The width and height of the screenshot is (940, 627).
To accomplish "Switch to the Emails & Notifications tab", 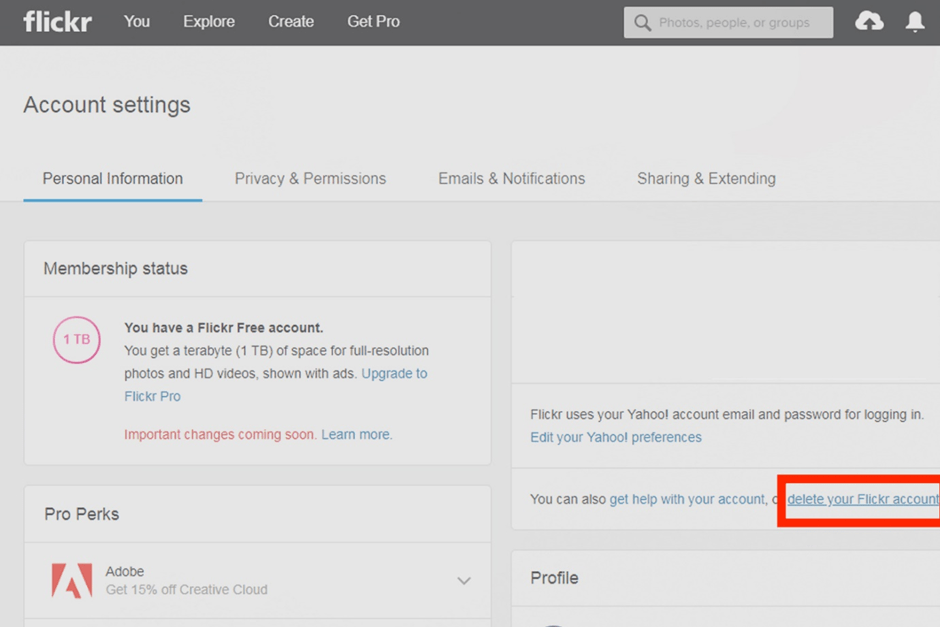I will click(x=511, y=179).
